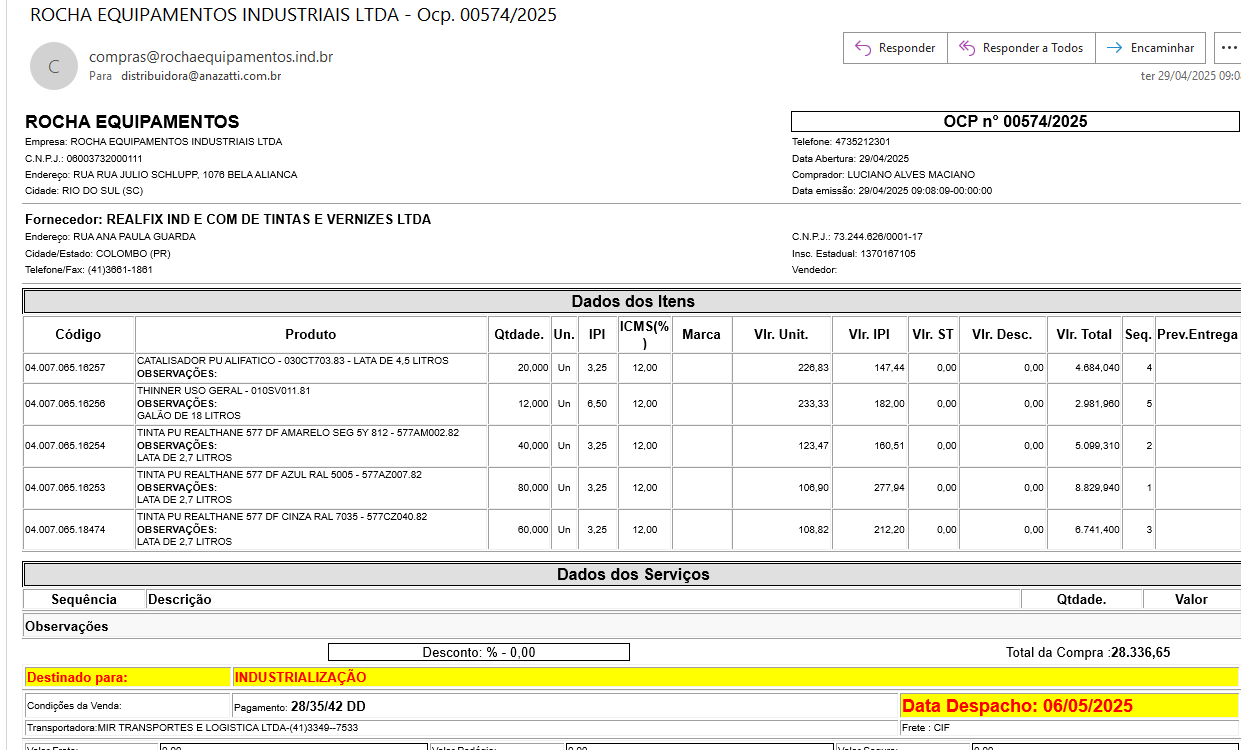Click the Dados dos Serviços section header

(x=632, y=575)
